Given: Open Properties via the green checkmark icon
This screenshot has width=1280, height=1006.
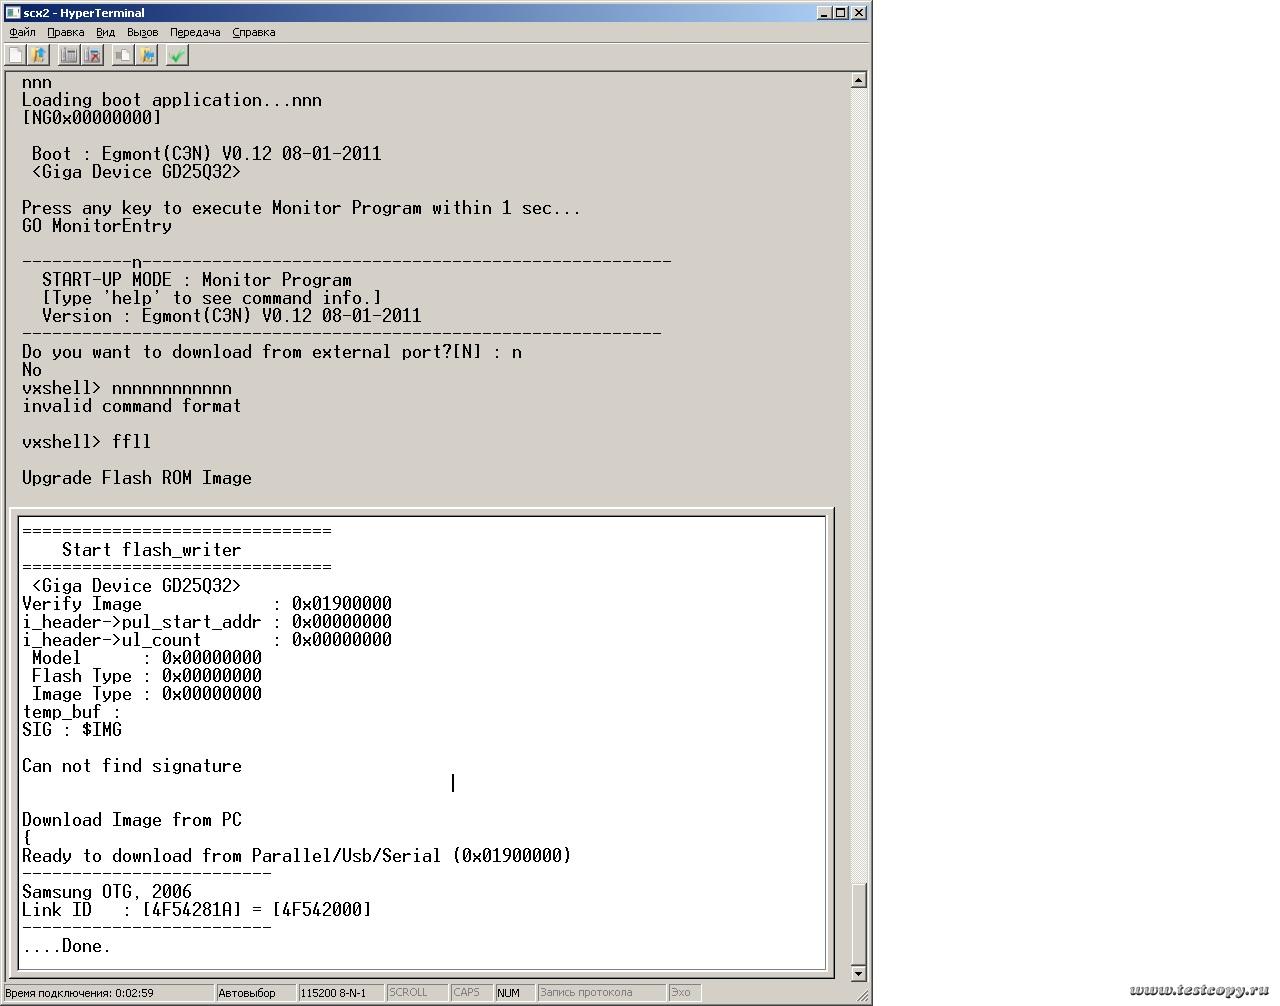Looking at the screenshot, I should point(177,55).
